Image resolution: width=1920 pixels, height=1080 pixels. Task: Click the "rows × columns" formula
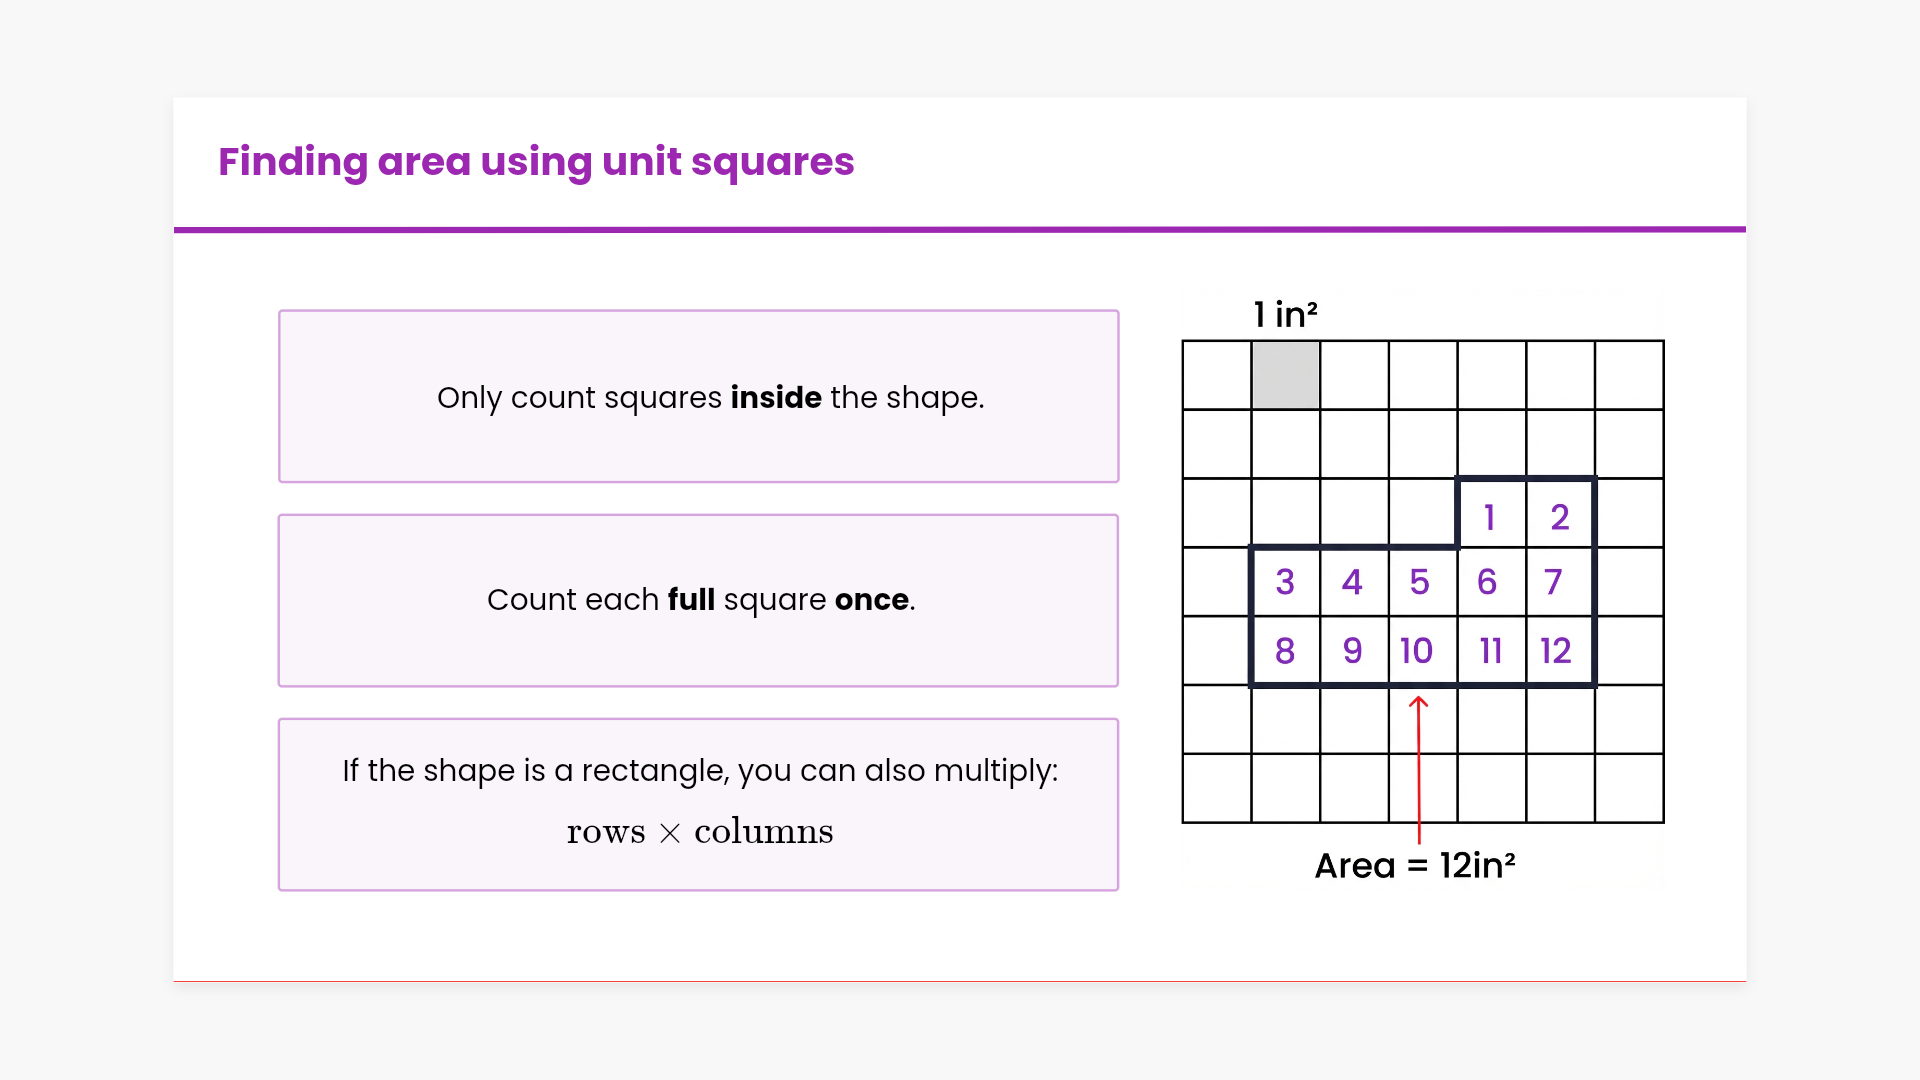699,831
